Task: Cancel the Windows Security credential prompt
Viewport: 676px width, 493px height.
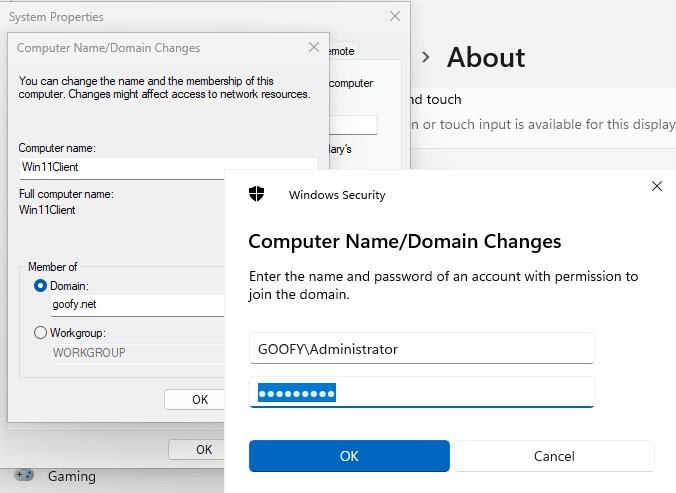Action: [x=554, y=456]
